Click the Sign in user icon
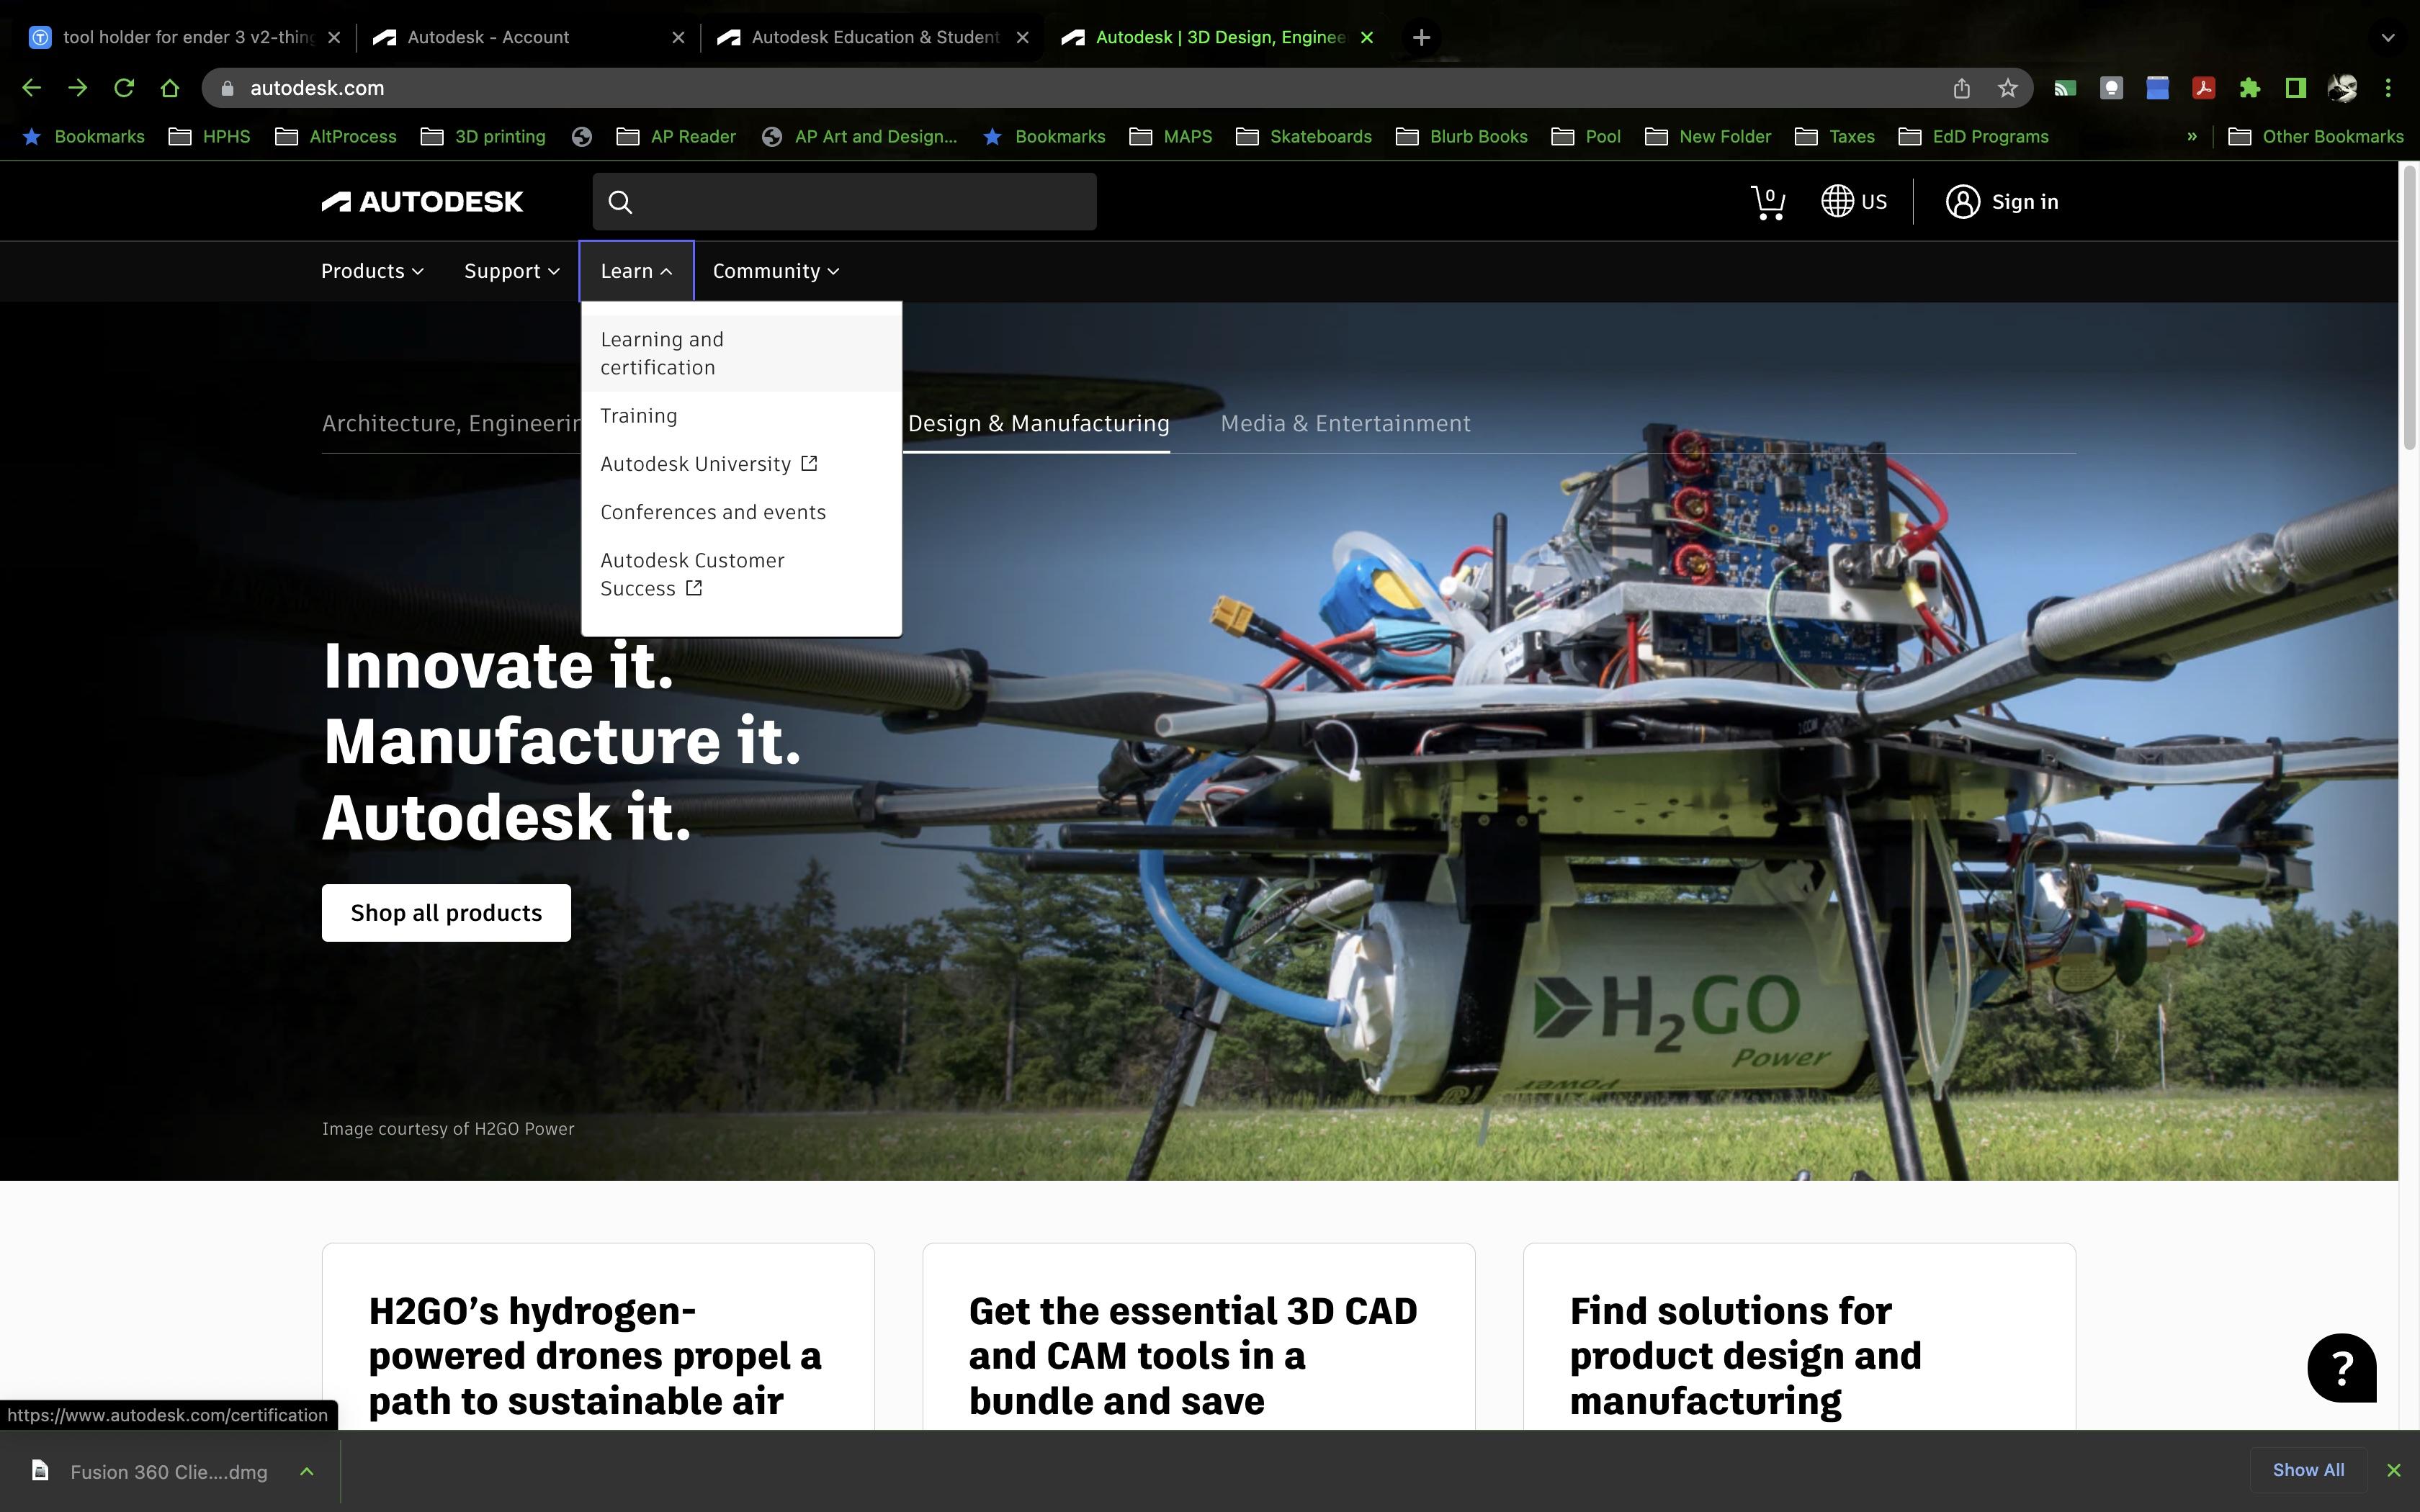Screen dimensions: 2420x1512 click(1962, 202)
